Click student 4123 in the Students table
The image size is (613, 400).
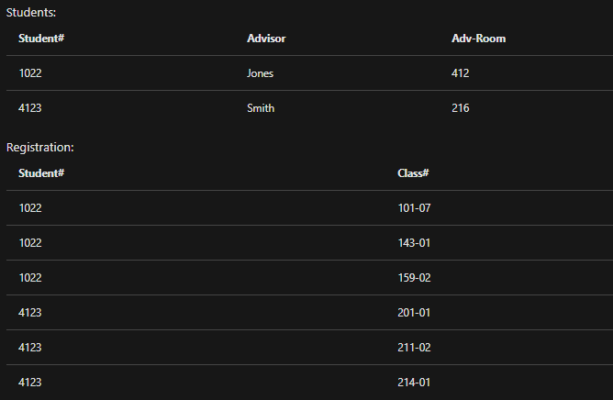point(30,108)
